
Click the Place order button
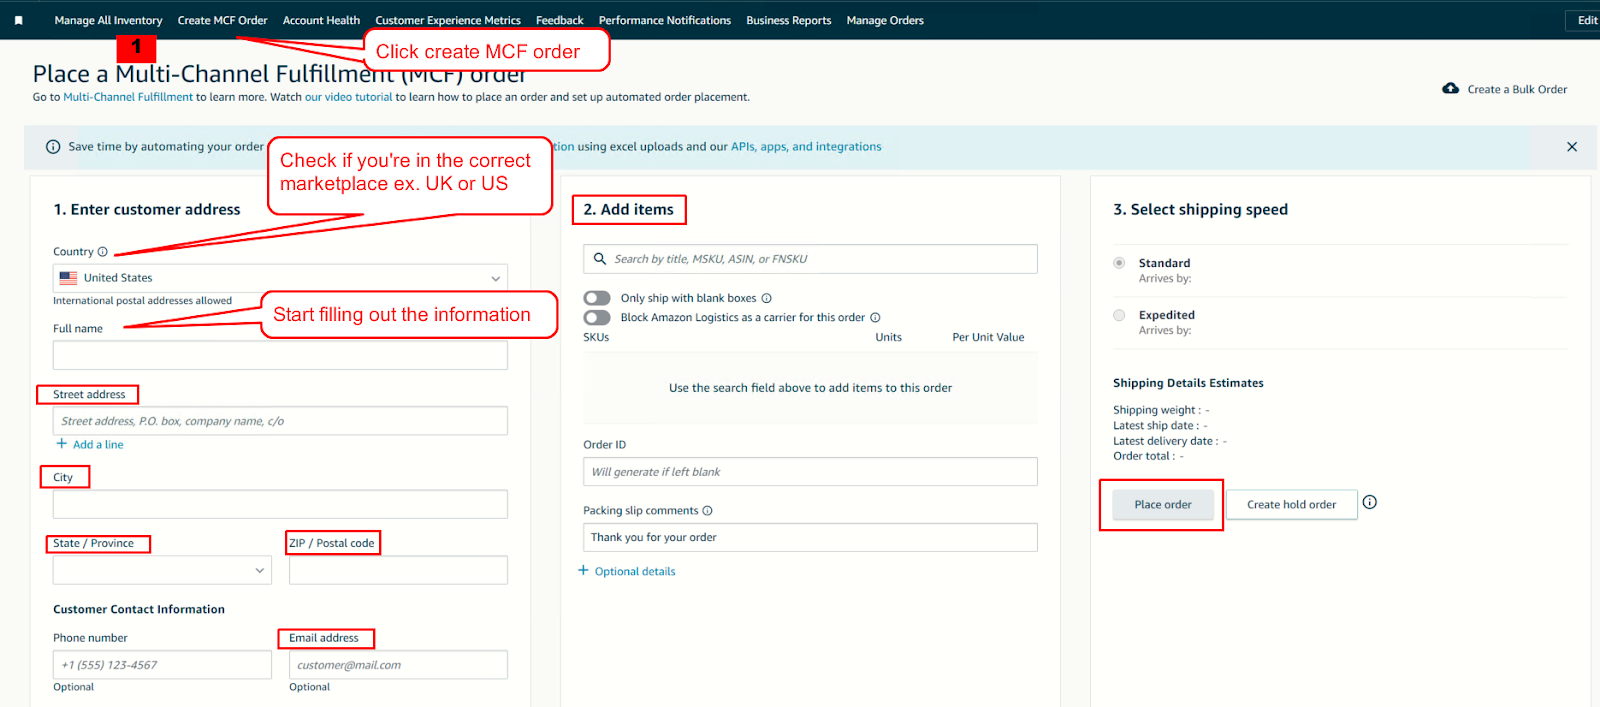click(x=1163, y=505)
